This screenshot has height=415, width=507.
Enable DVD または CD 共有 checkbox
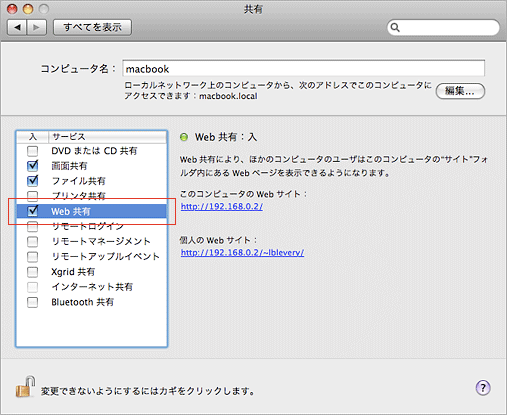pyautogui.click(x=32, y=151)
